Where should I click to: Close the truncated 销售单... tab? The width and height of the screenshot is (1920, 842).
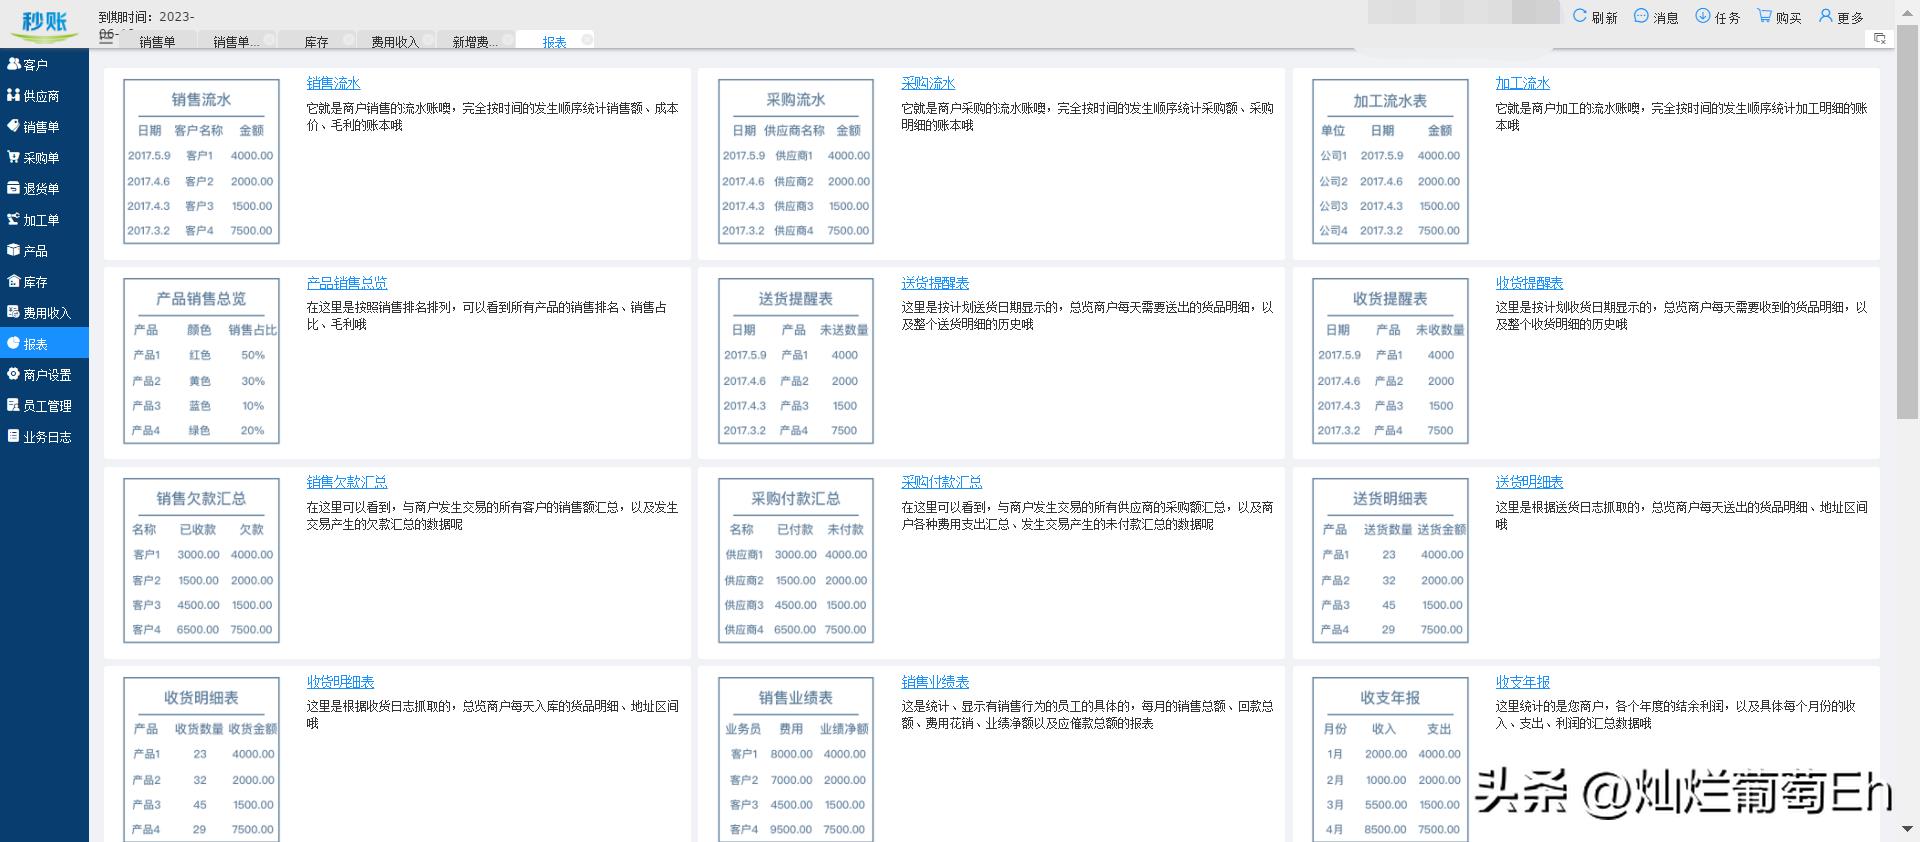tap(269, 39)
